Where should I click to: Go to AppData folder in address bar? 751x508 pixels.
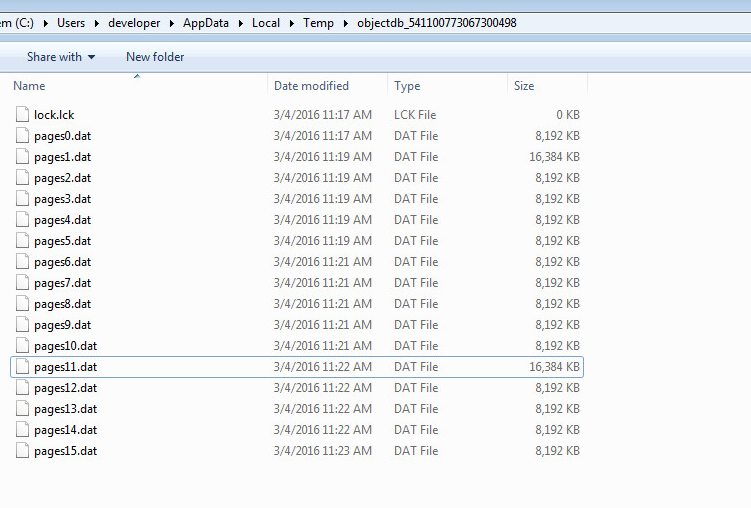pos(206,23)
